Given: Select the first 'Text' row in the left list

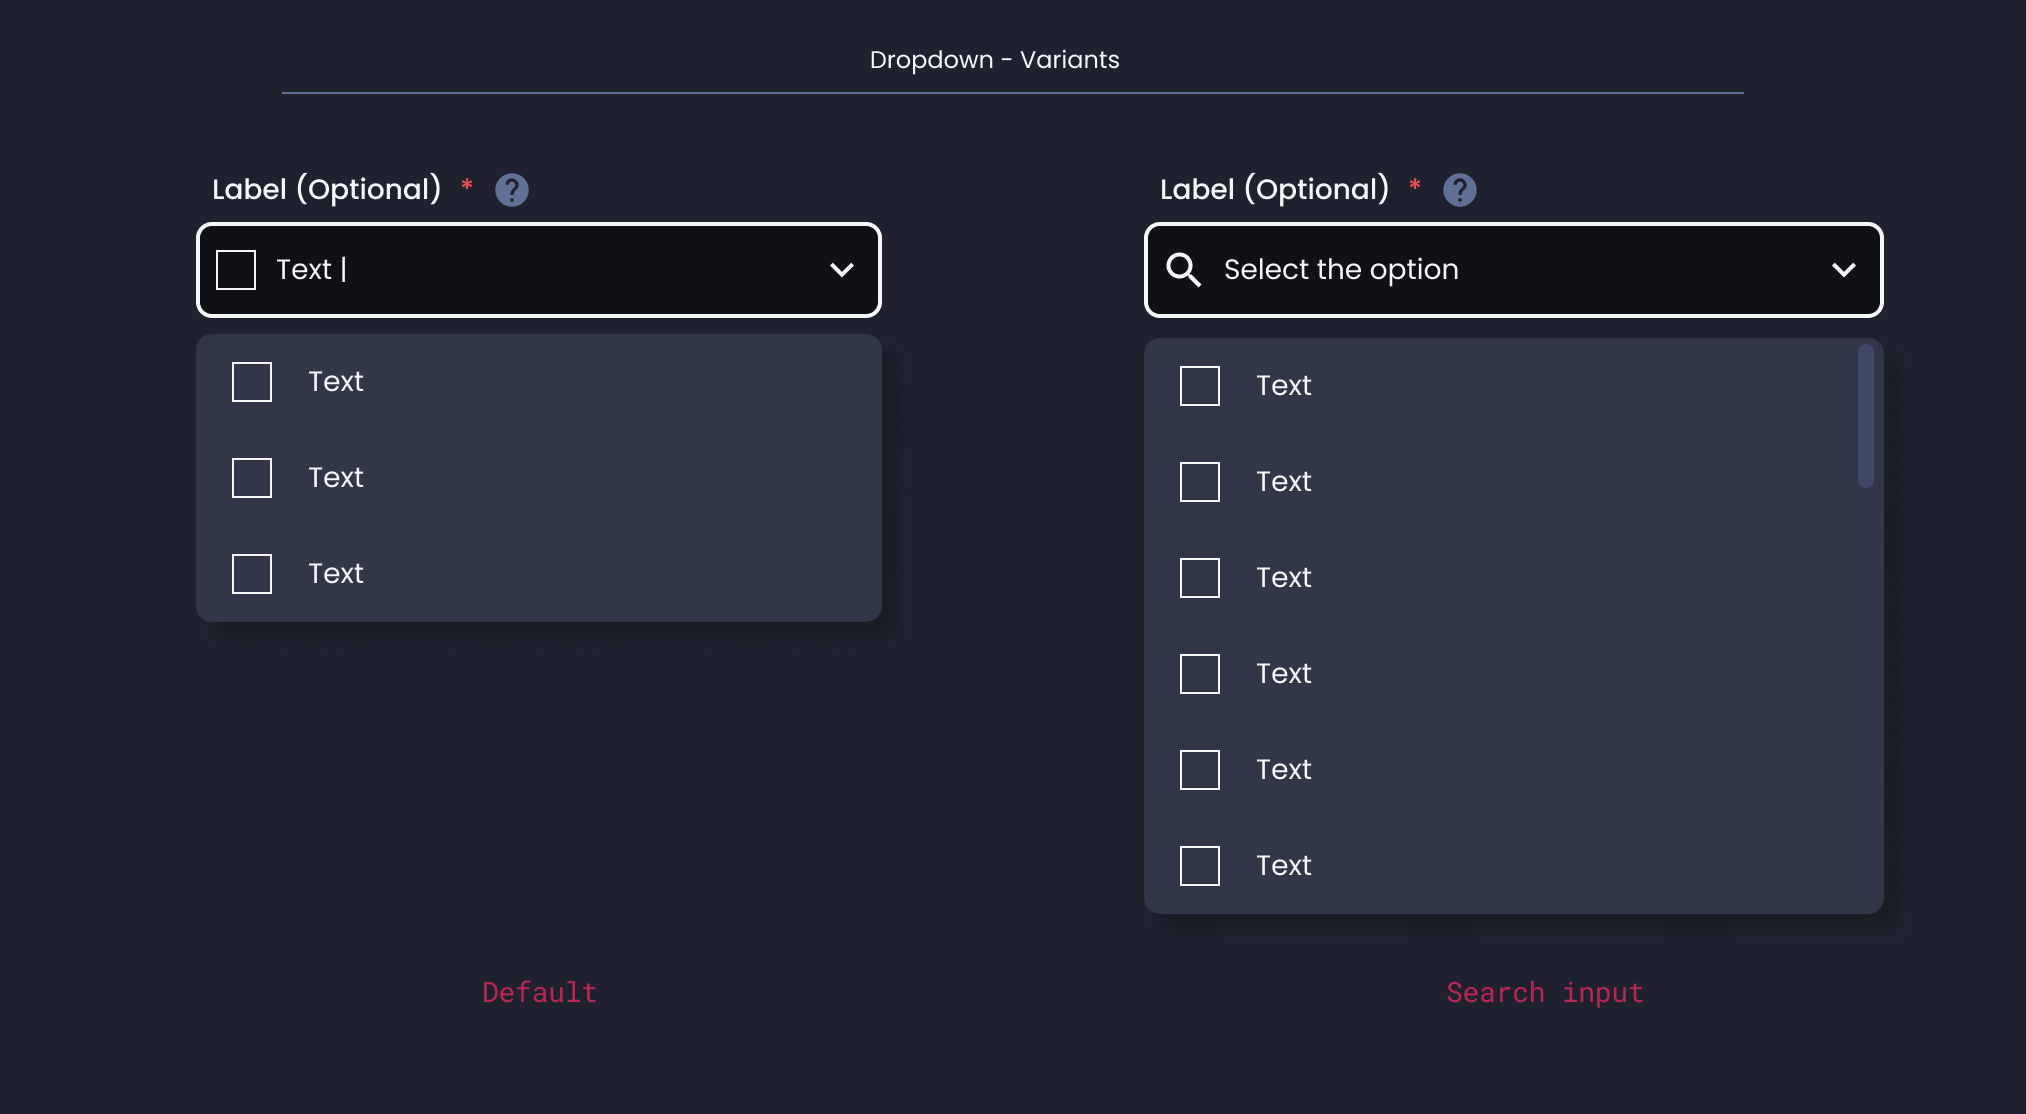Looking at the screenshot, I should (336, 381).
